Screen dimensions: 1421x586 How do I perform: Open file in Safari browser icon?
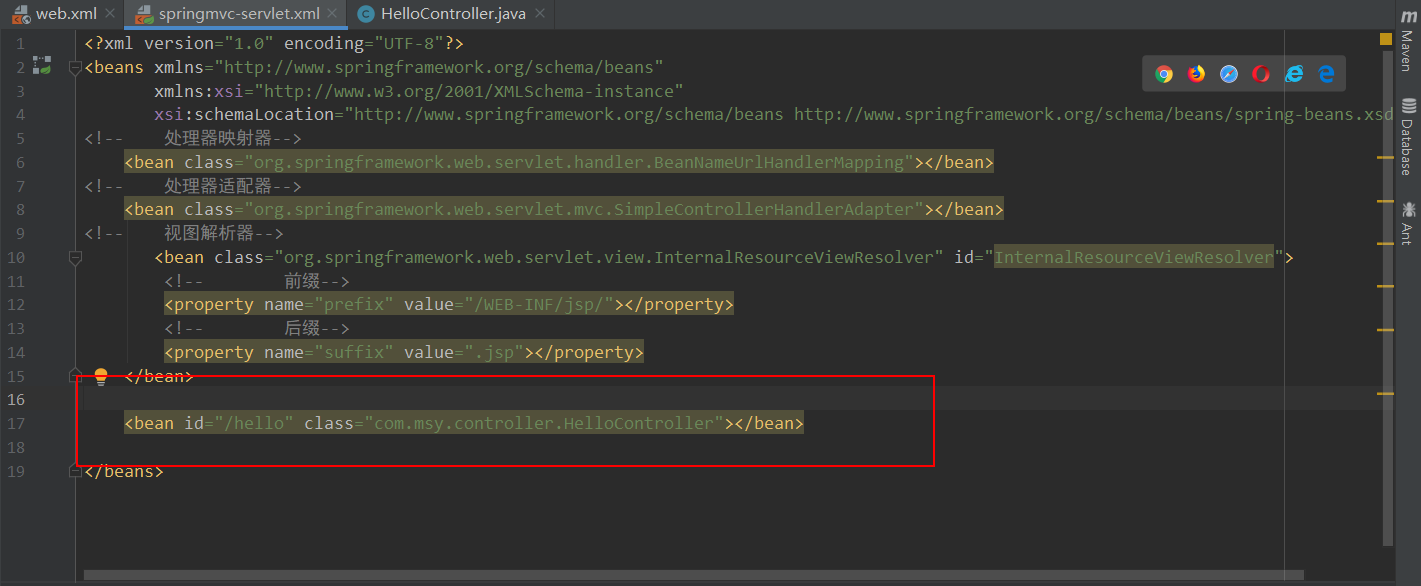(x=1229, y=73)
